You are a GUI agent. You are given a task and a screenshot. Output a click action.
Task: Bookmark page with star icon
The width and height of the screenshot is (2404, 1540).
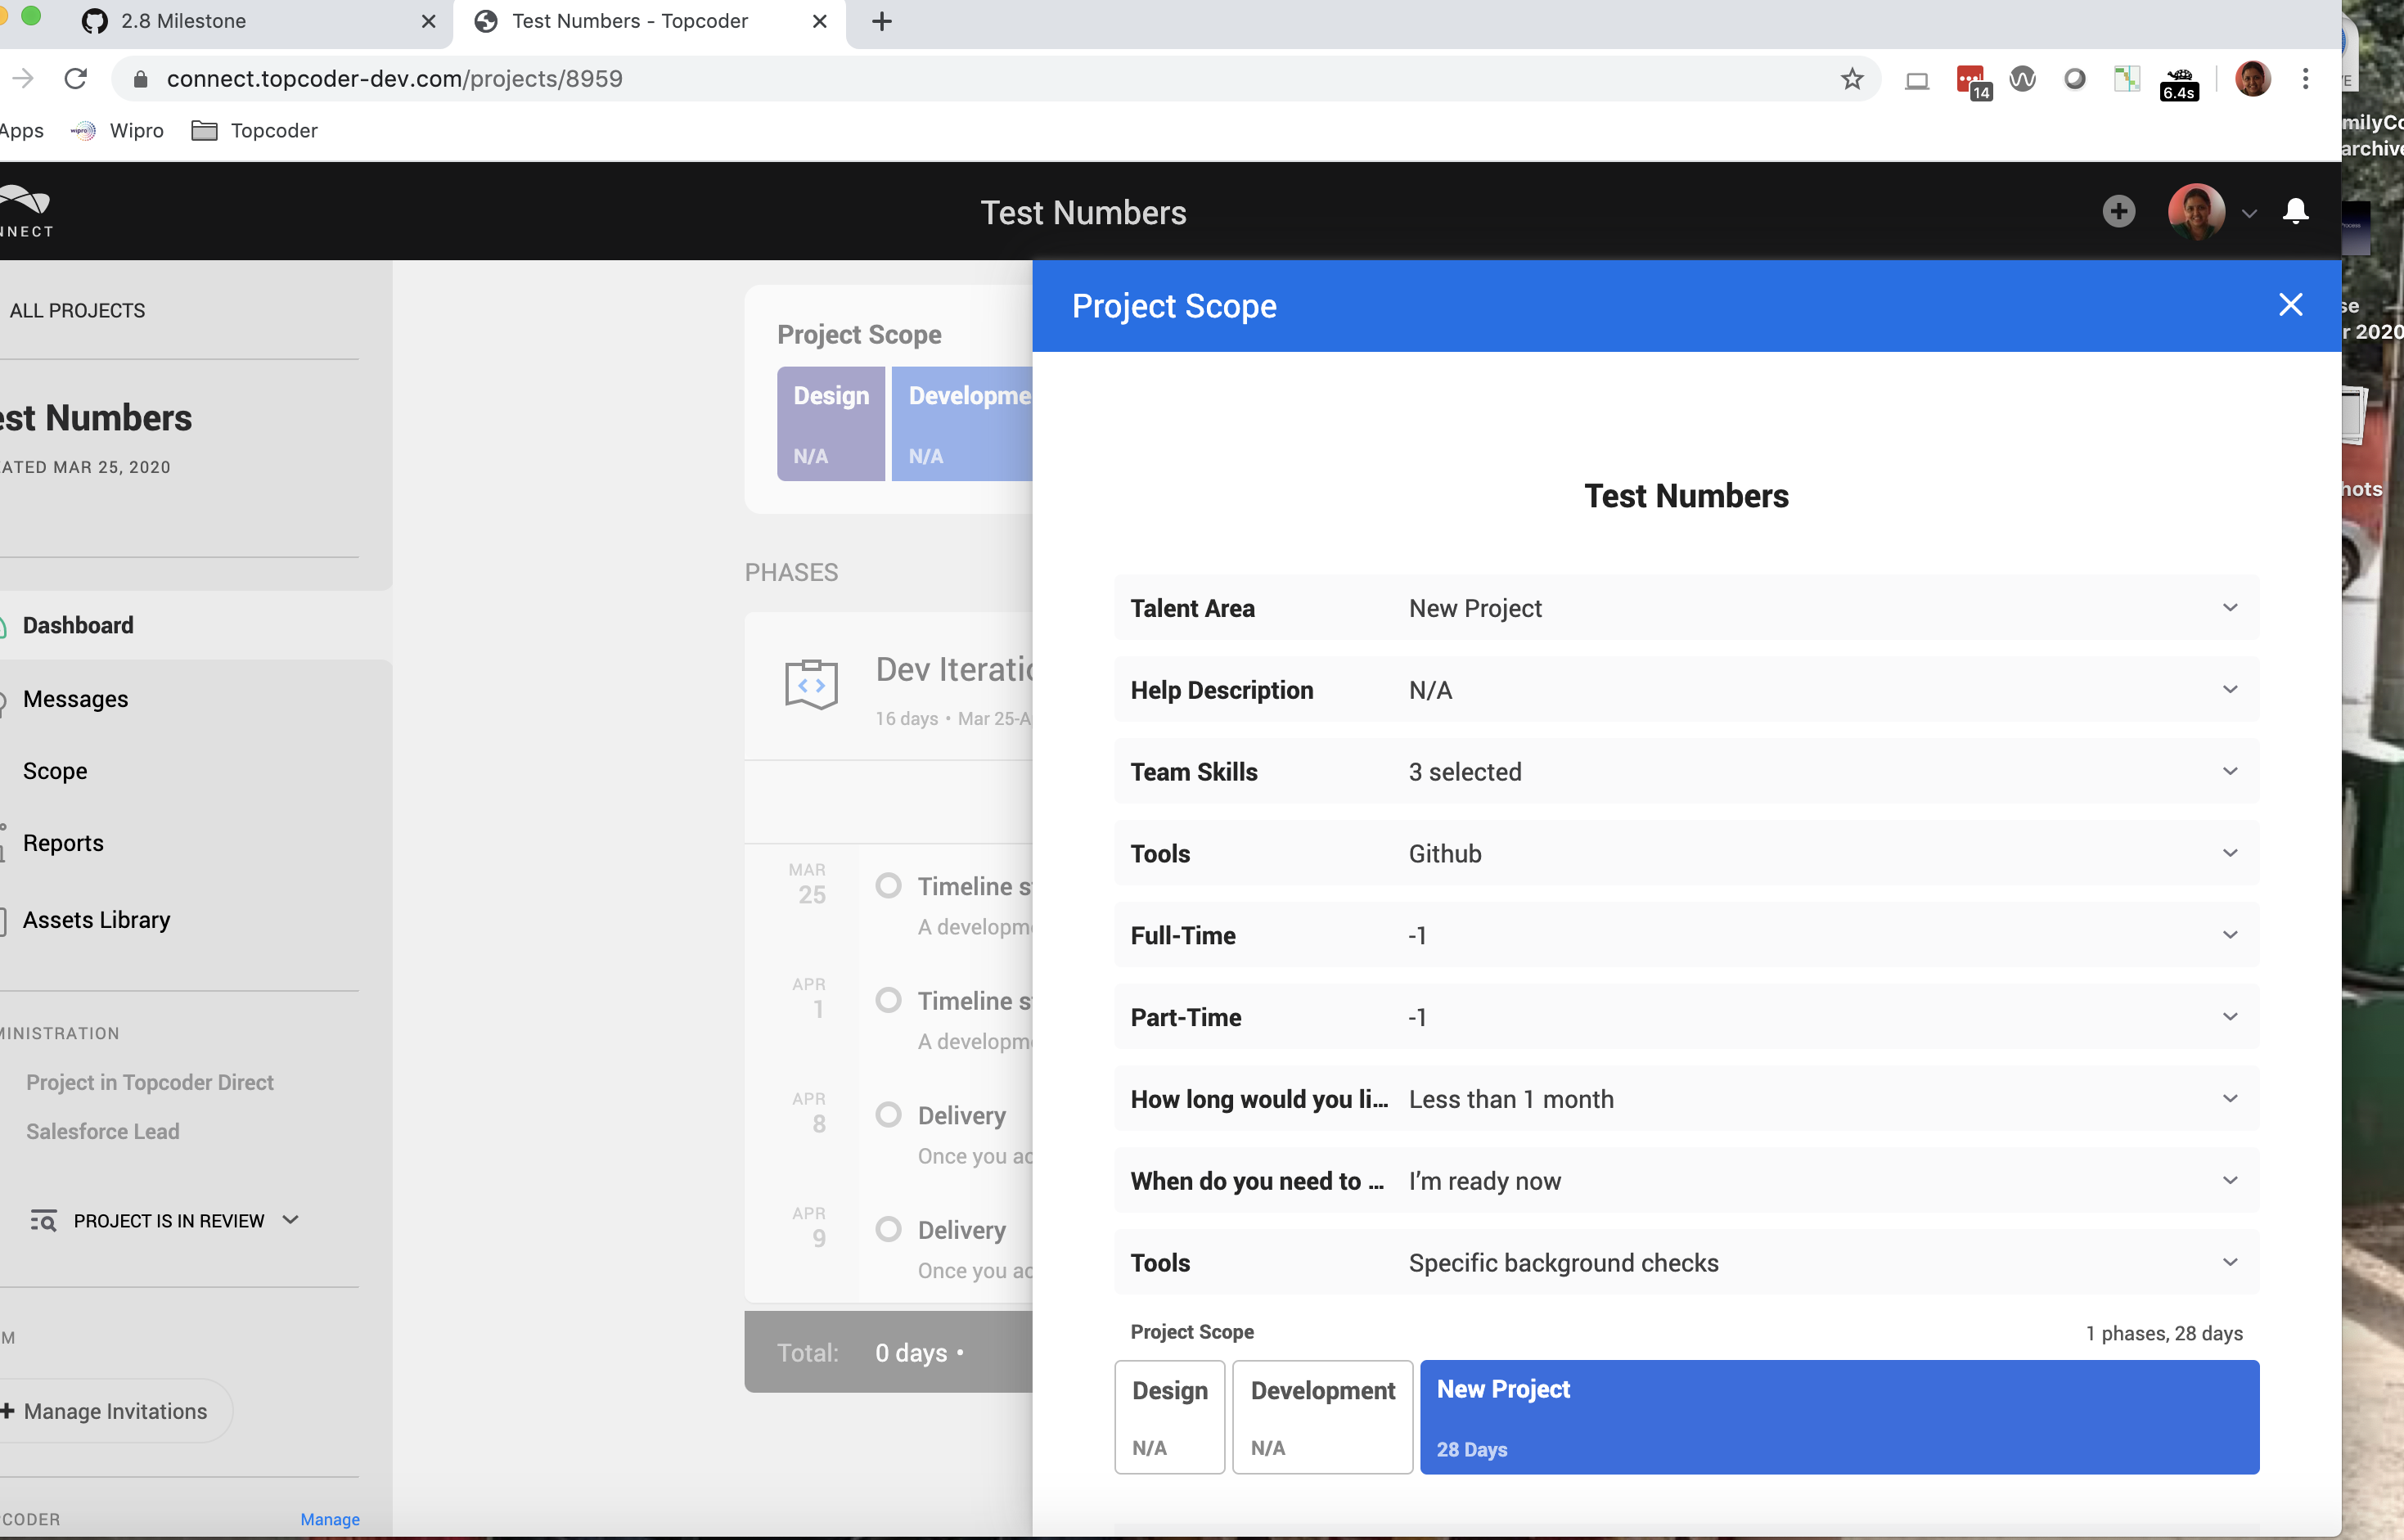[x=1851, y=79]
